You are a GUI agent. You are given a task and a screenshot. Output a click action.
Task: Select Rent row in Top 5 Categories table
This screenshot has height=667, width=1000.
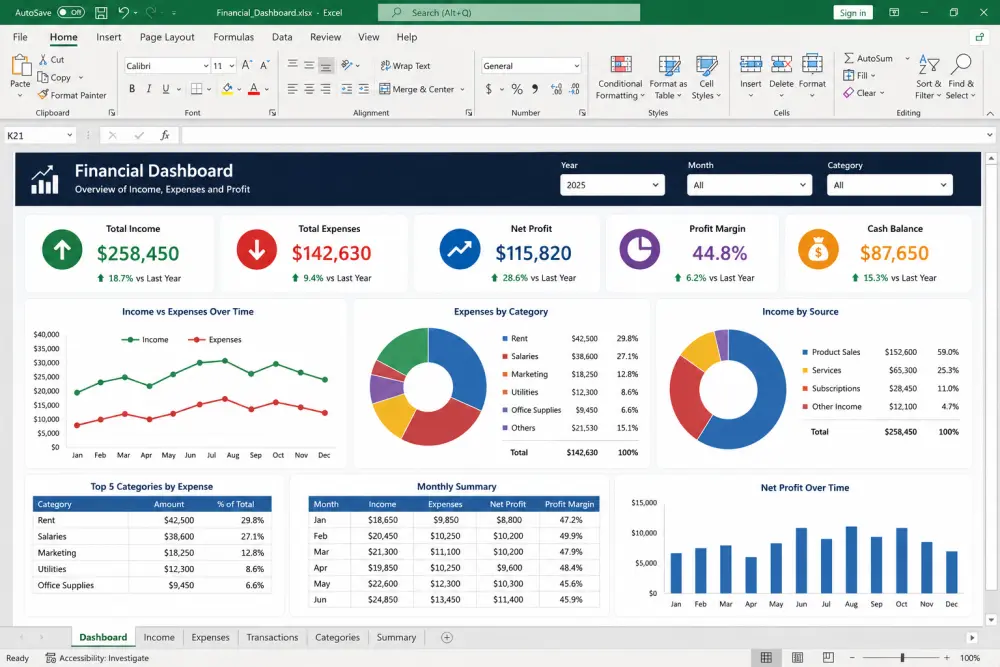pyautogui.click(x=152, y=520)
